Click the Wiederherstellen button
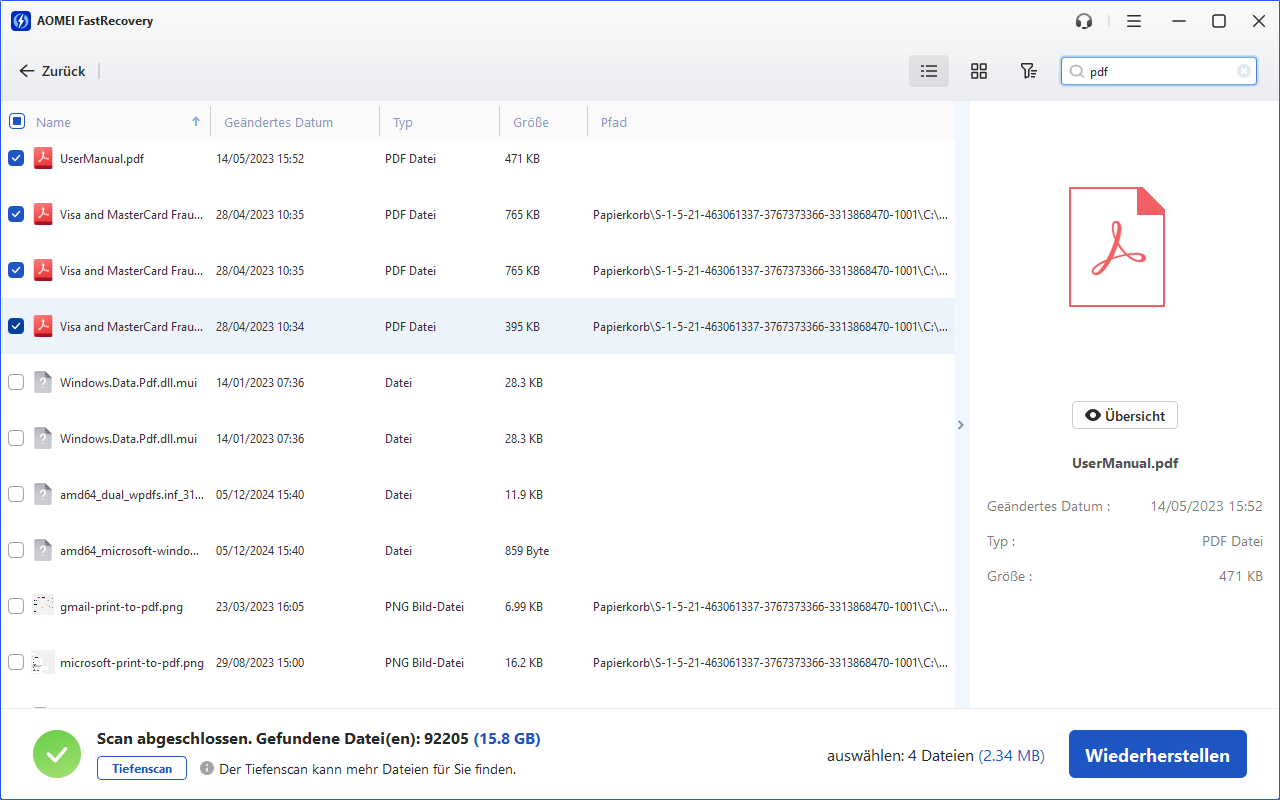The height and width of the screenshot is (800, 1280). 1157,755
